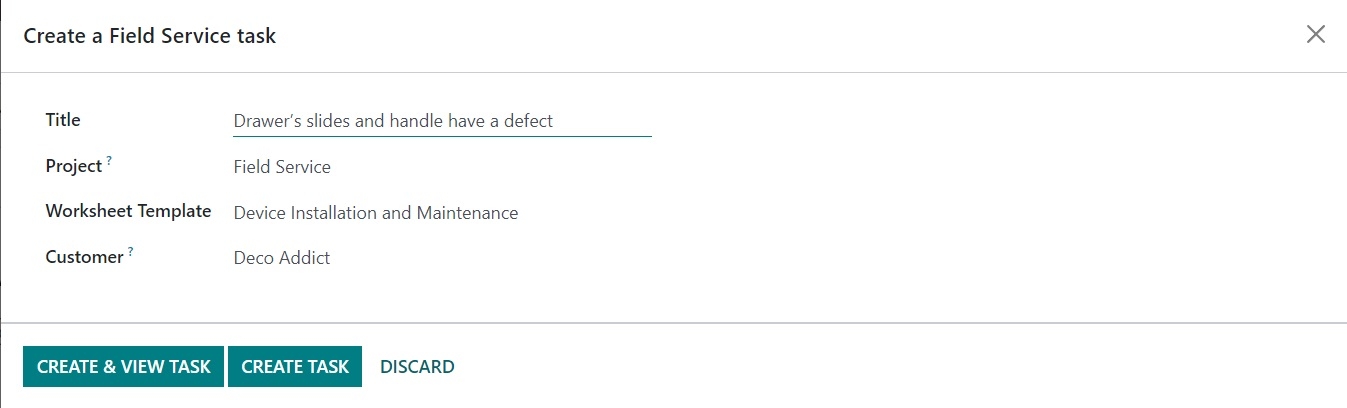The height and width of the screenshot is (408, 1347).
Task: Place cursor after the word 'defect' in Title
Action: [x=555, y=121]
